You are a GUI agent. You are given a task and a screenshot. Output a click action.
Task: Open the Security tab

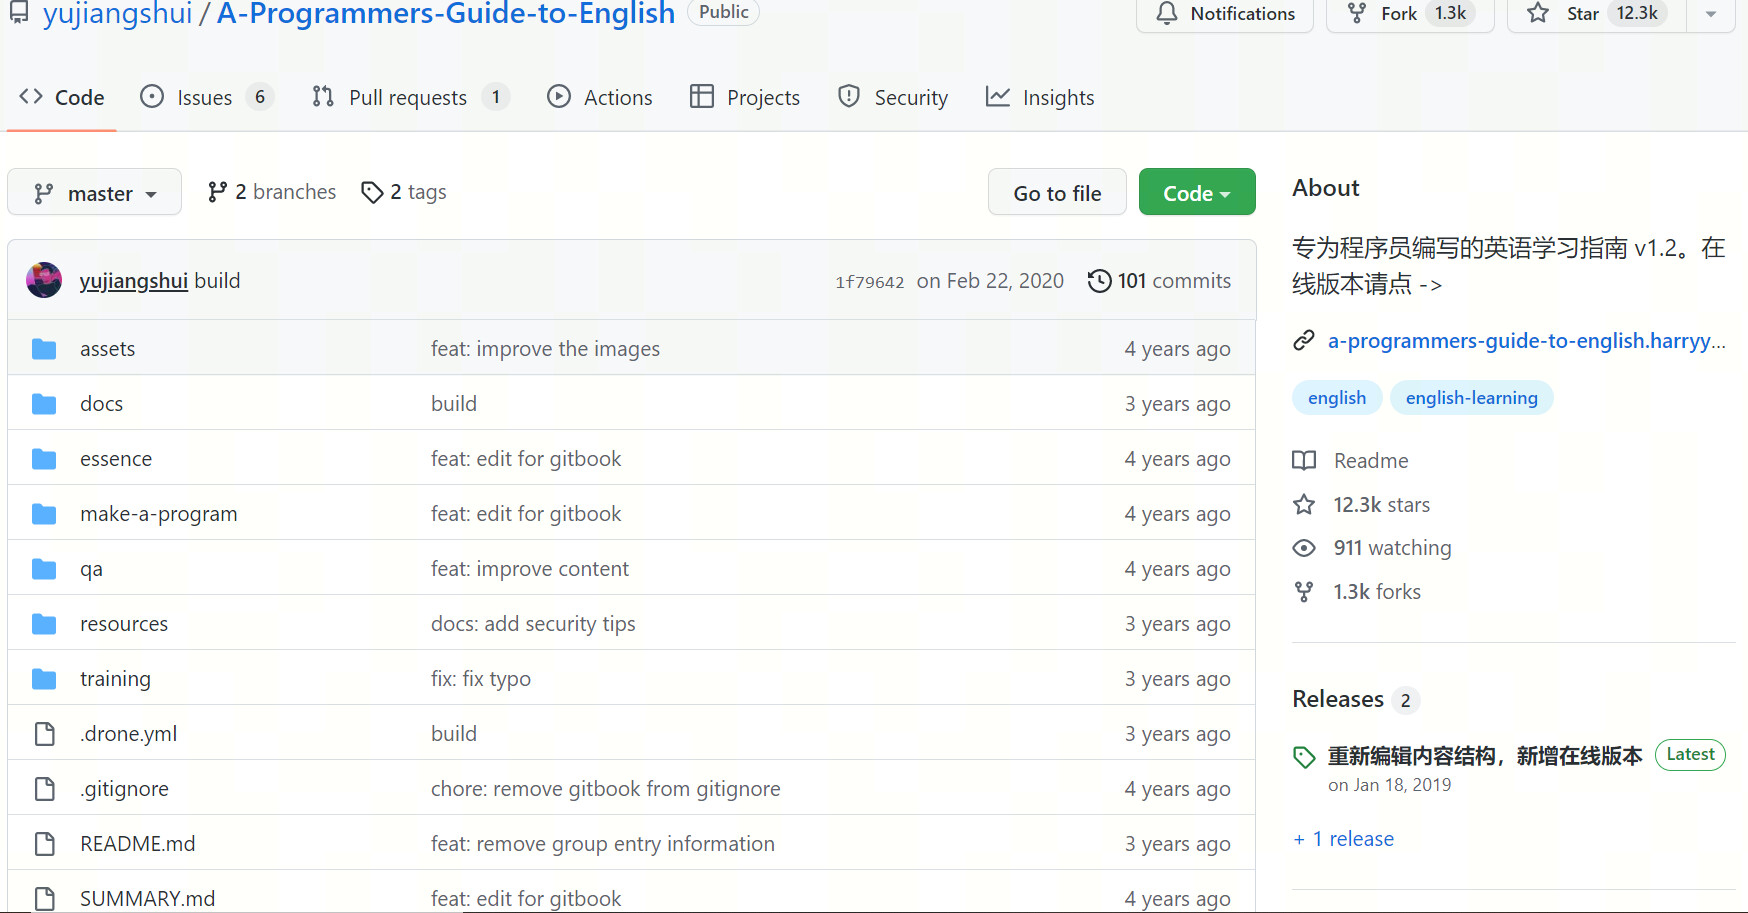tap(893, 97)
